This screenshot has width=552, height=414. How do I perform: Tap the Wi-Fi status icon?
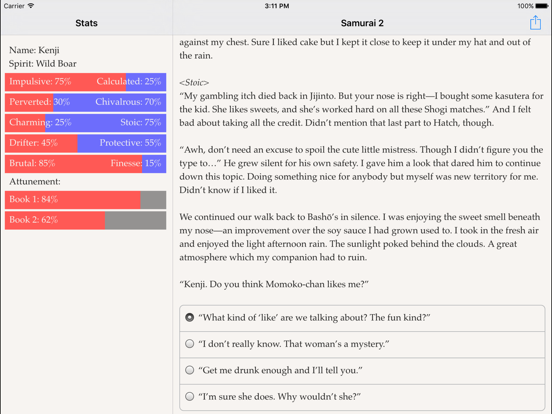[x=31, y=6]
